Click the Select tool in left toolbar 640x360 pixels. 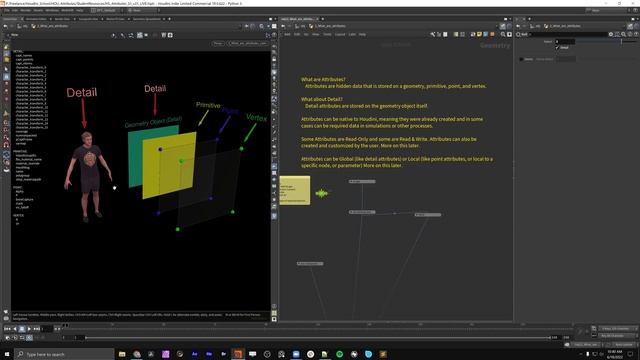point(6,69)
